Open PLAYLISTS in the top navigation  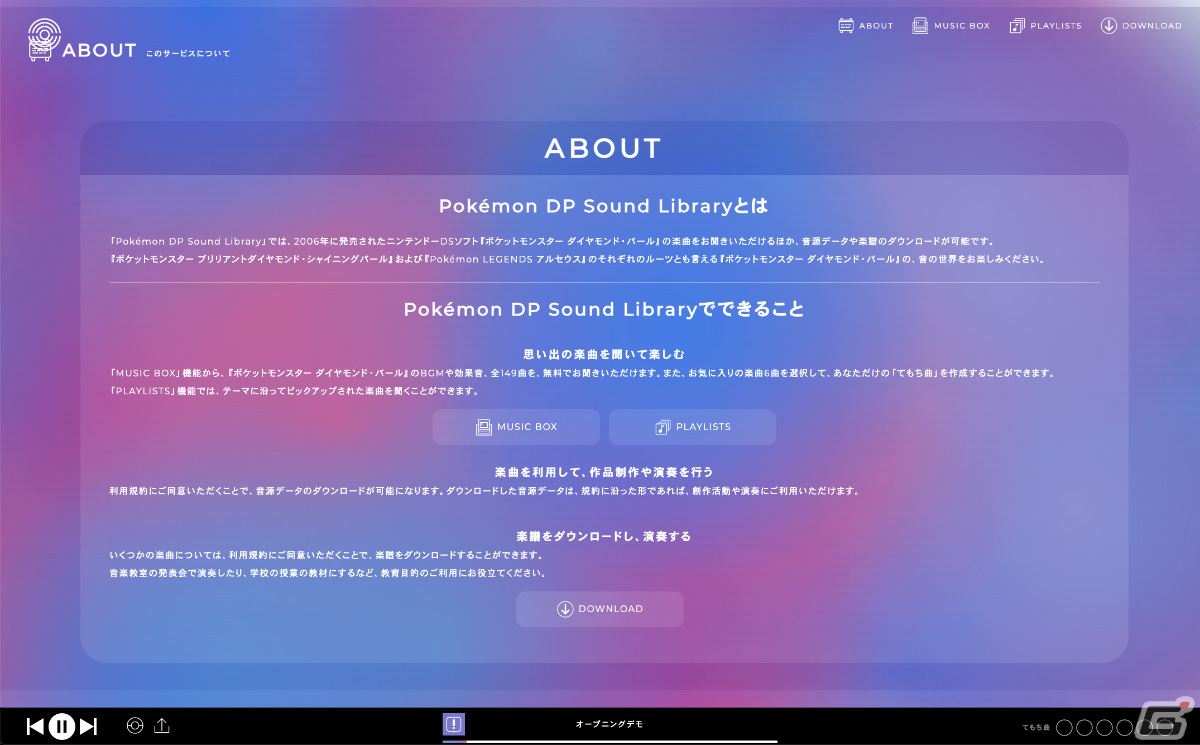pos(1046,26)
